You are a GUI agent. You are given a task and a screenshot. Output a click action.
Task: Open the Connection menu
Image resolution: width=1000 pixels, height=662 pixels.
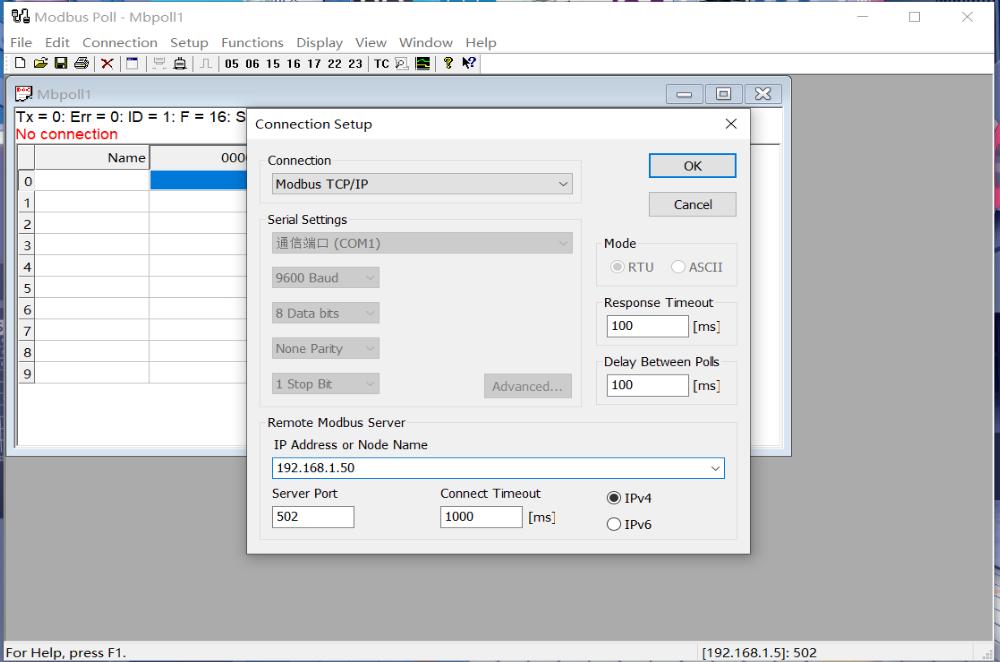[x=119, y=43]
